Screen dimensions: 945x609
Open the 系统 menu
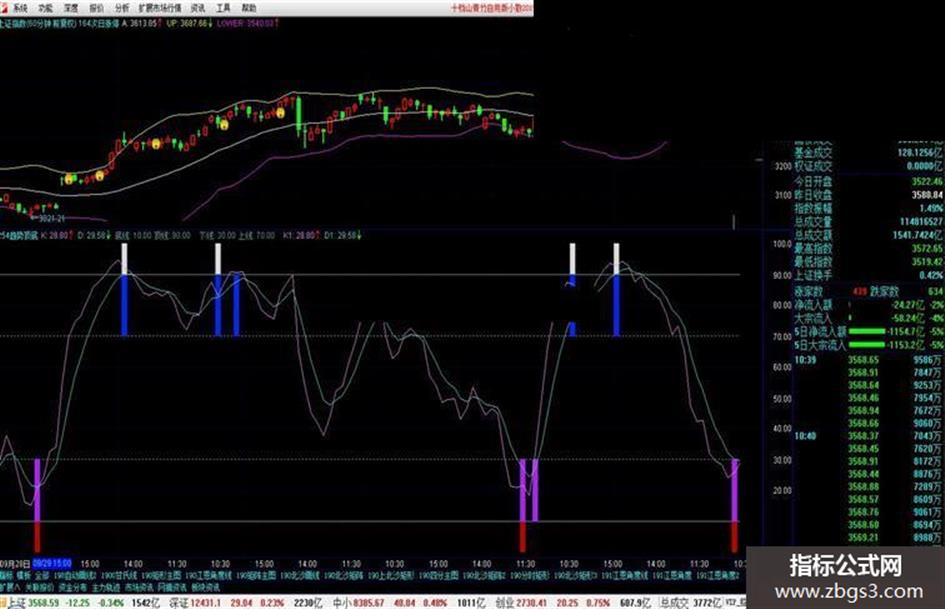coord(20,8)
